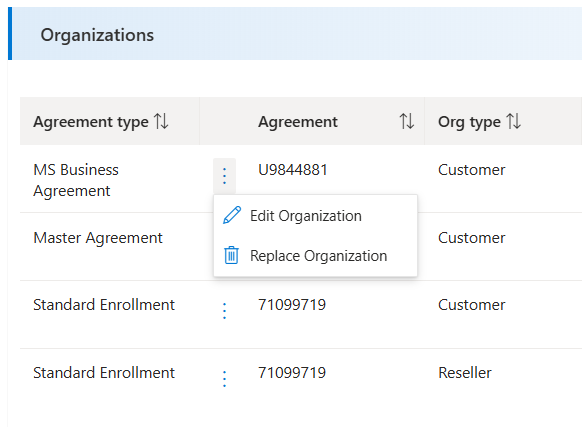This screenshot has height=427, width=582.
Task: Select the MS Business Agreement row label
Action: [x=76, y=180]
